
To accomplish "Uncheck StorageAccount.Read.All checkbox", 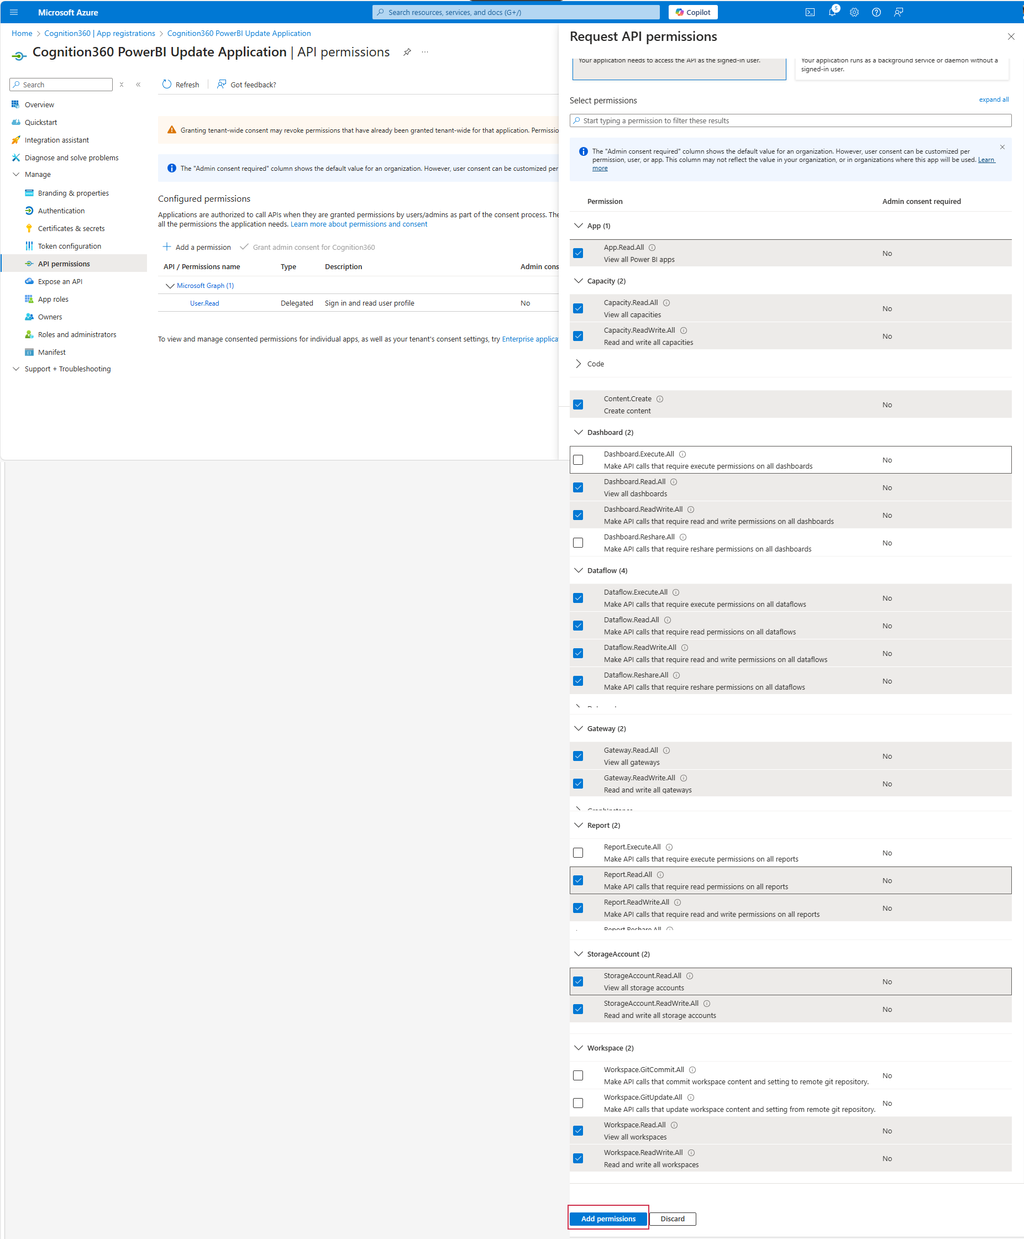I will [578, 982].
